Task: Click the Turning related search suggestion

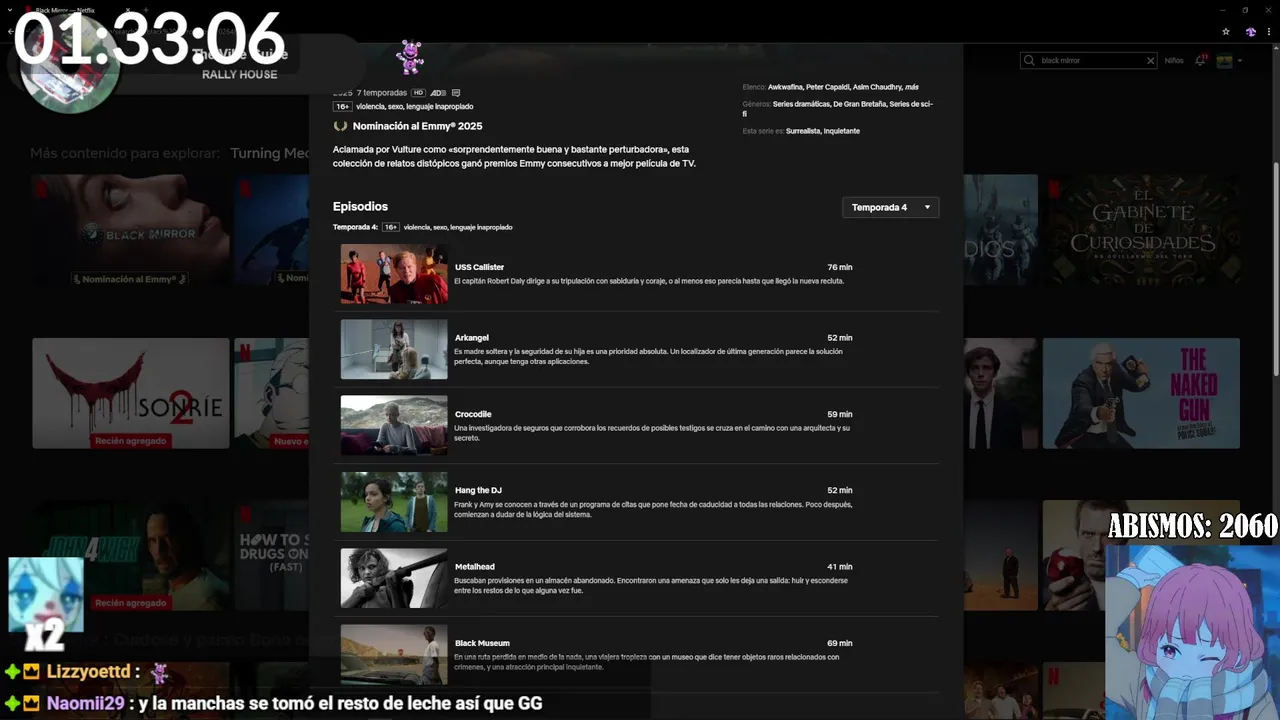Action: pyautogui.click(x=269, y=153)
